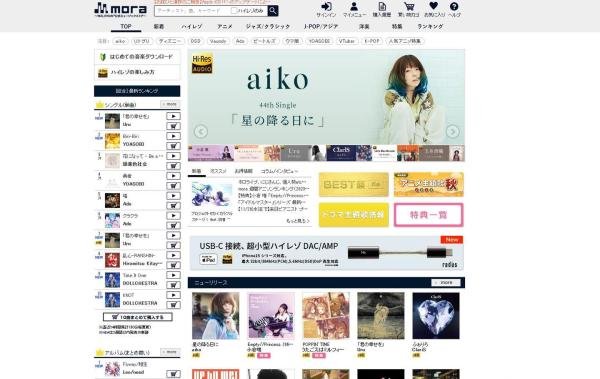Click Hi-Res Audio badge on aiko banner

(x=202, y=63)
